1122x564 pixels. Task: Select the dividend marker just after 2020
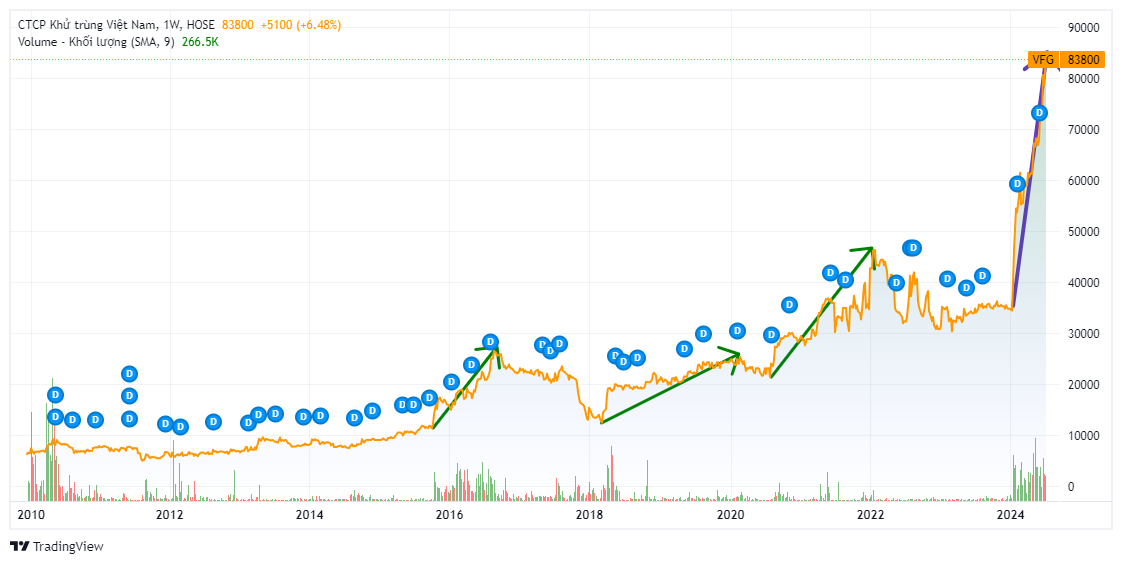(x=737, y=331)
